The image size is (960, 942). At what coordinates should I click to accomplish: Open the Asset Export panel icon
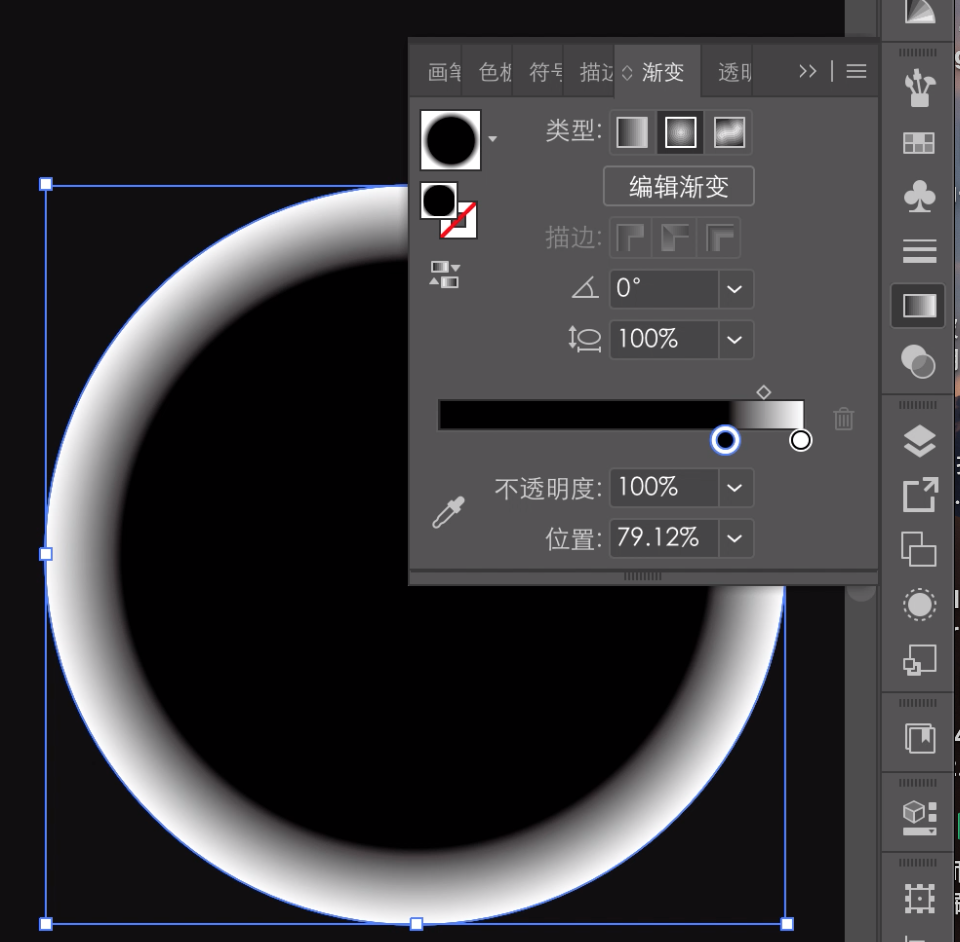tap(920, 495)
